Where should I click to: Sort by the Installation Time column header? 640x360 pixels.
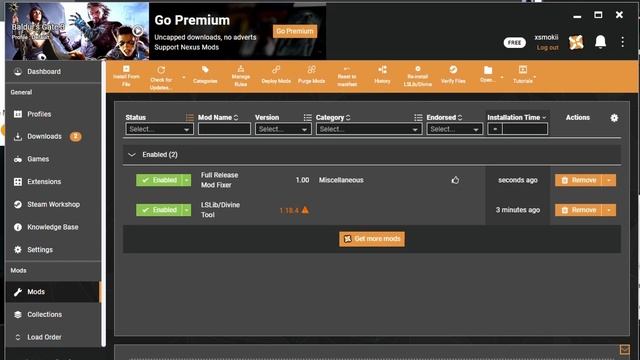pos(516,118)
